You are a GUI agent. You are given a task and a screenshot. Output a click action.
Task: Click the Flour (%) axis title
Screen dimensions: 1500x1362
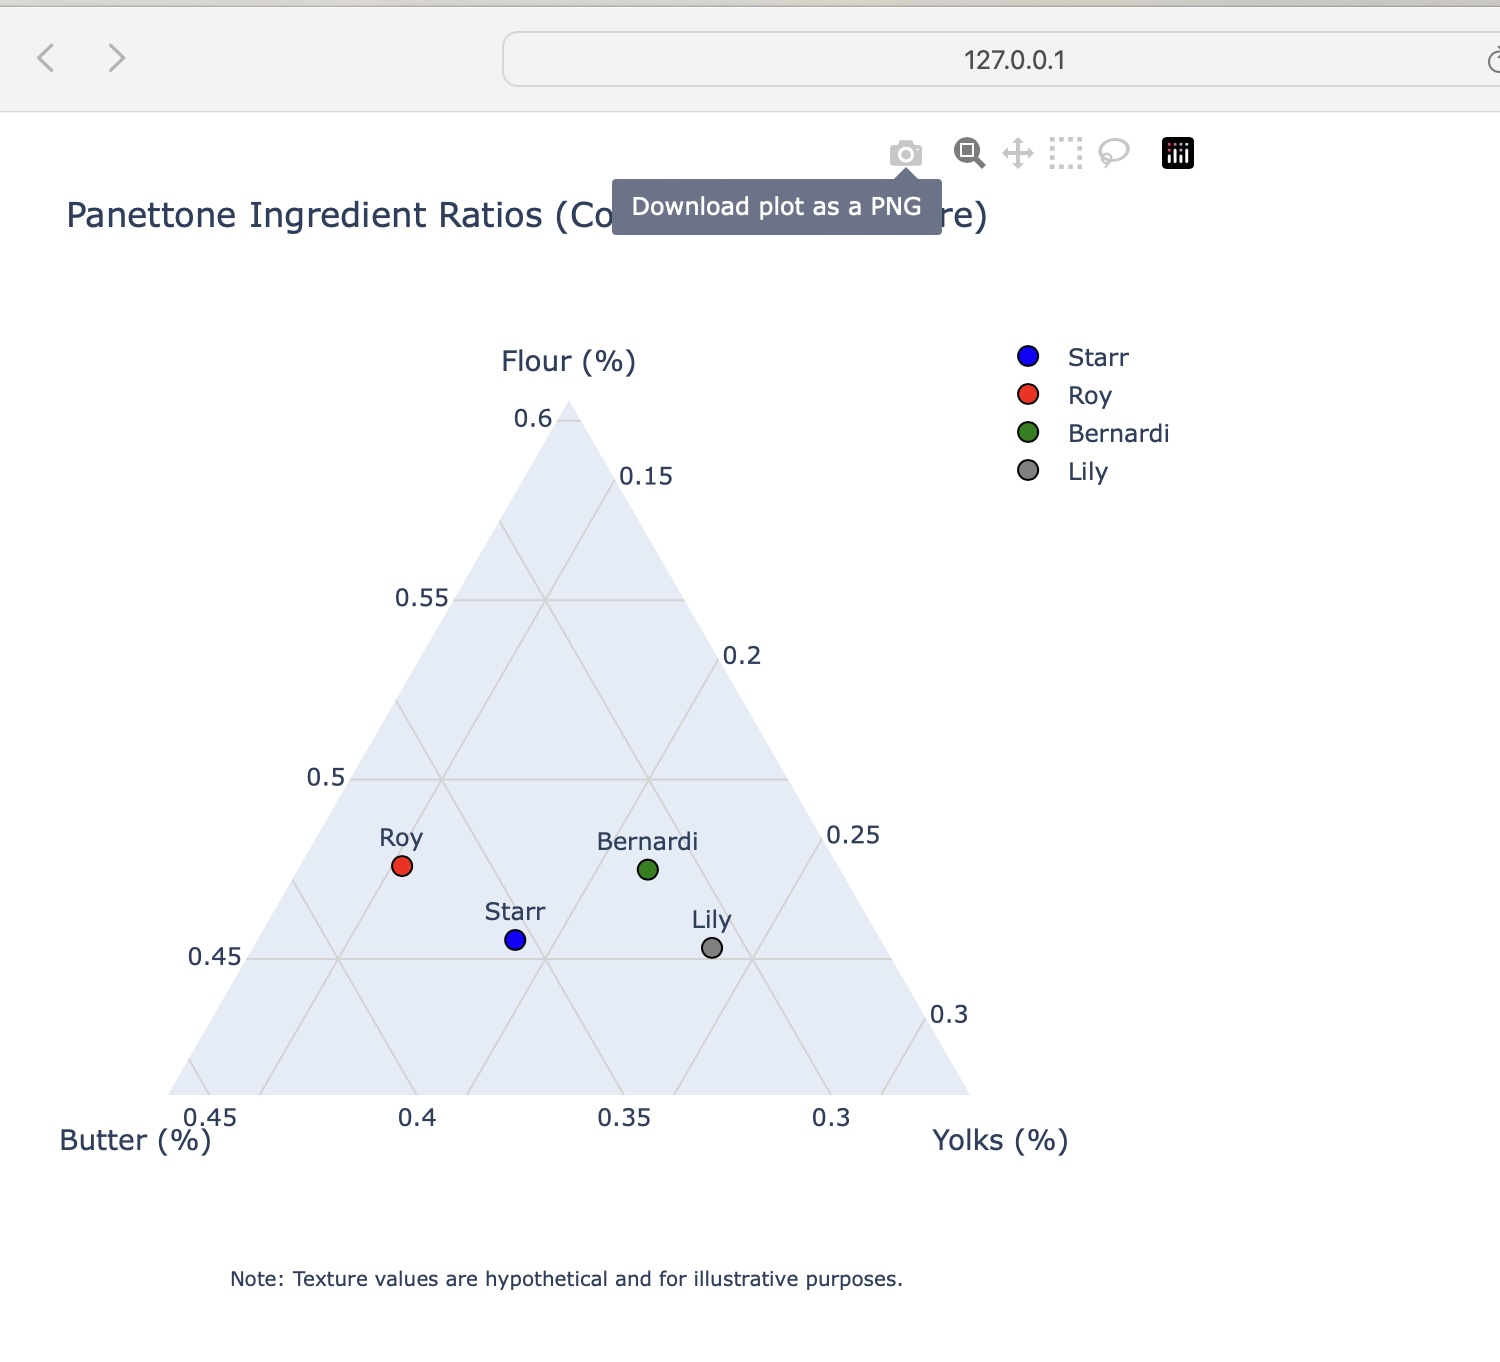tap(568, 361)
